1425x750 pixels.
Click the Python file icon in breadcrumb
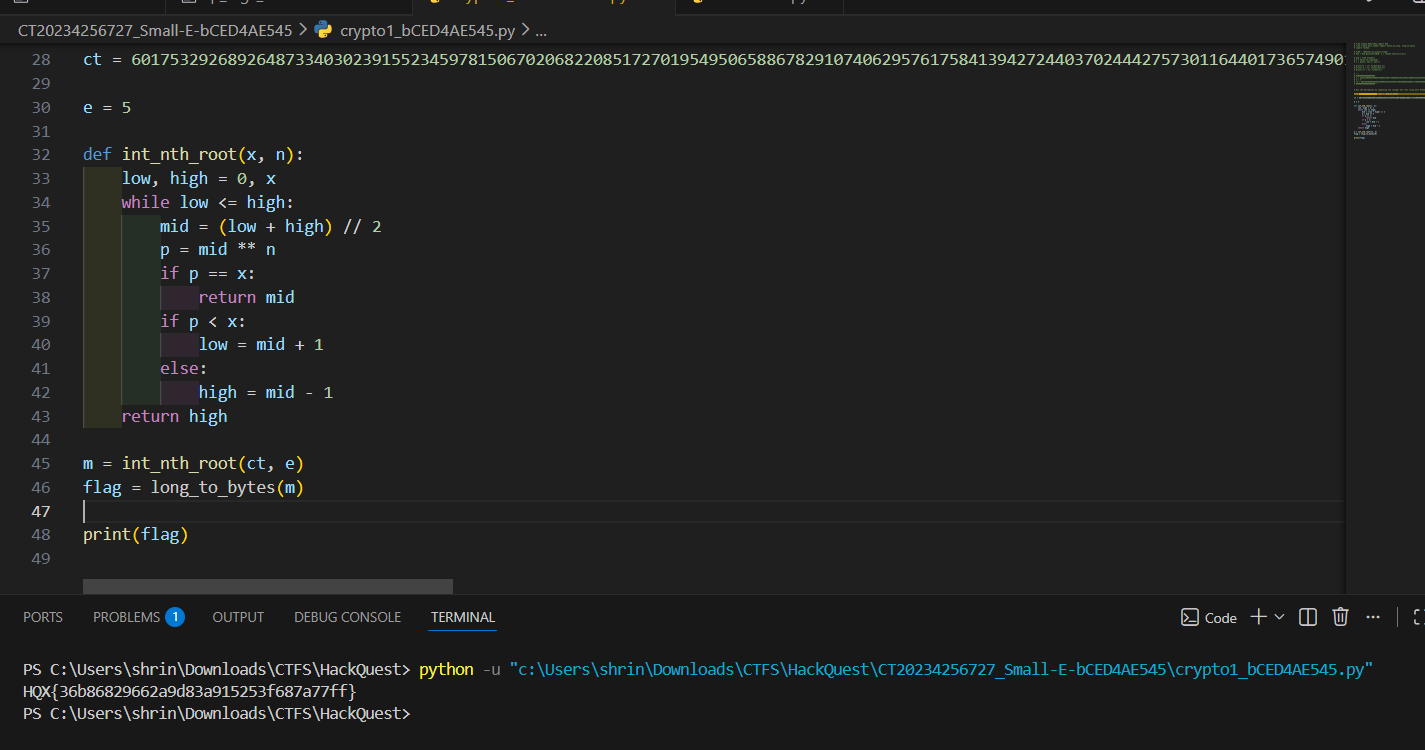pos(323,30)
